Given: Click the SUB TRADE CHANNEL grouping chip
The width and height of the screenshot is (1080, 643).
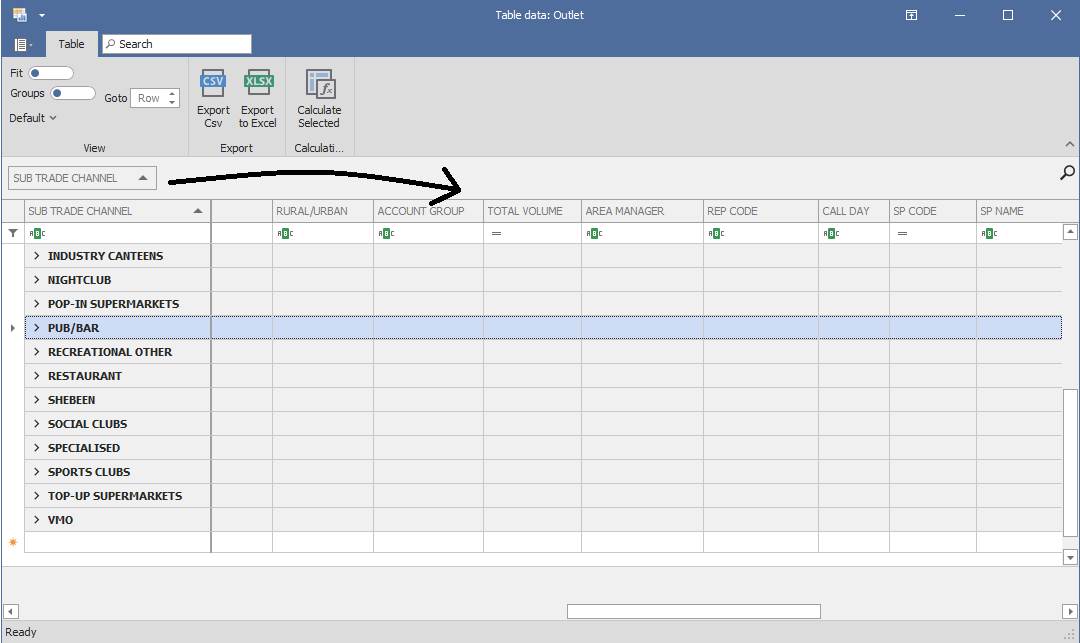Looking at the screenshot, I should 82,178.
